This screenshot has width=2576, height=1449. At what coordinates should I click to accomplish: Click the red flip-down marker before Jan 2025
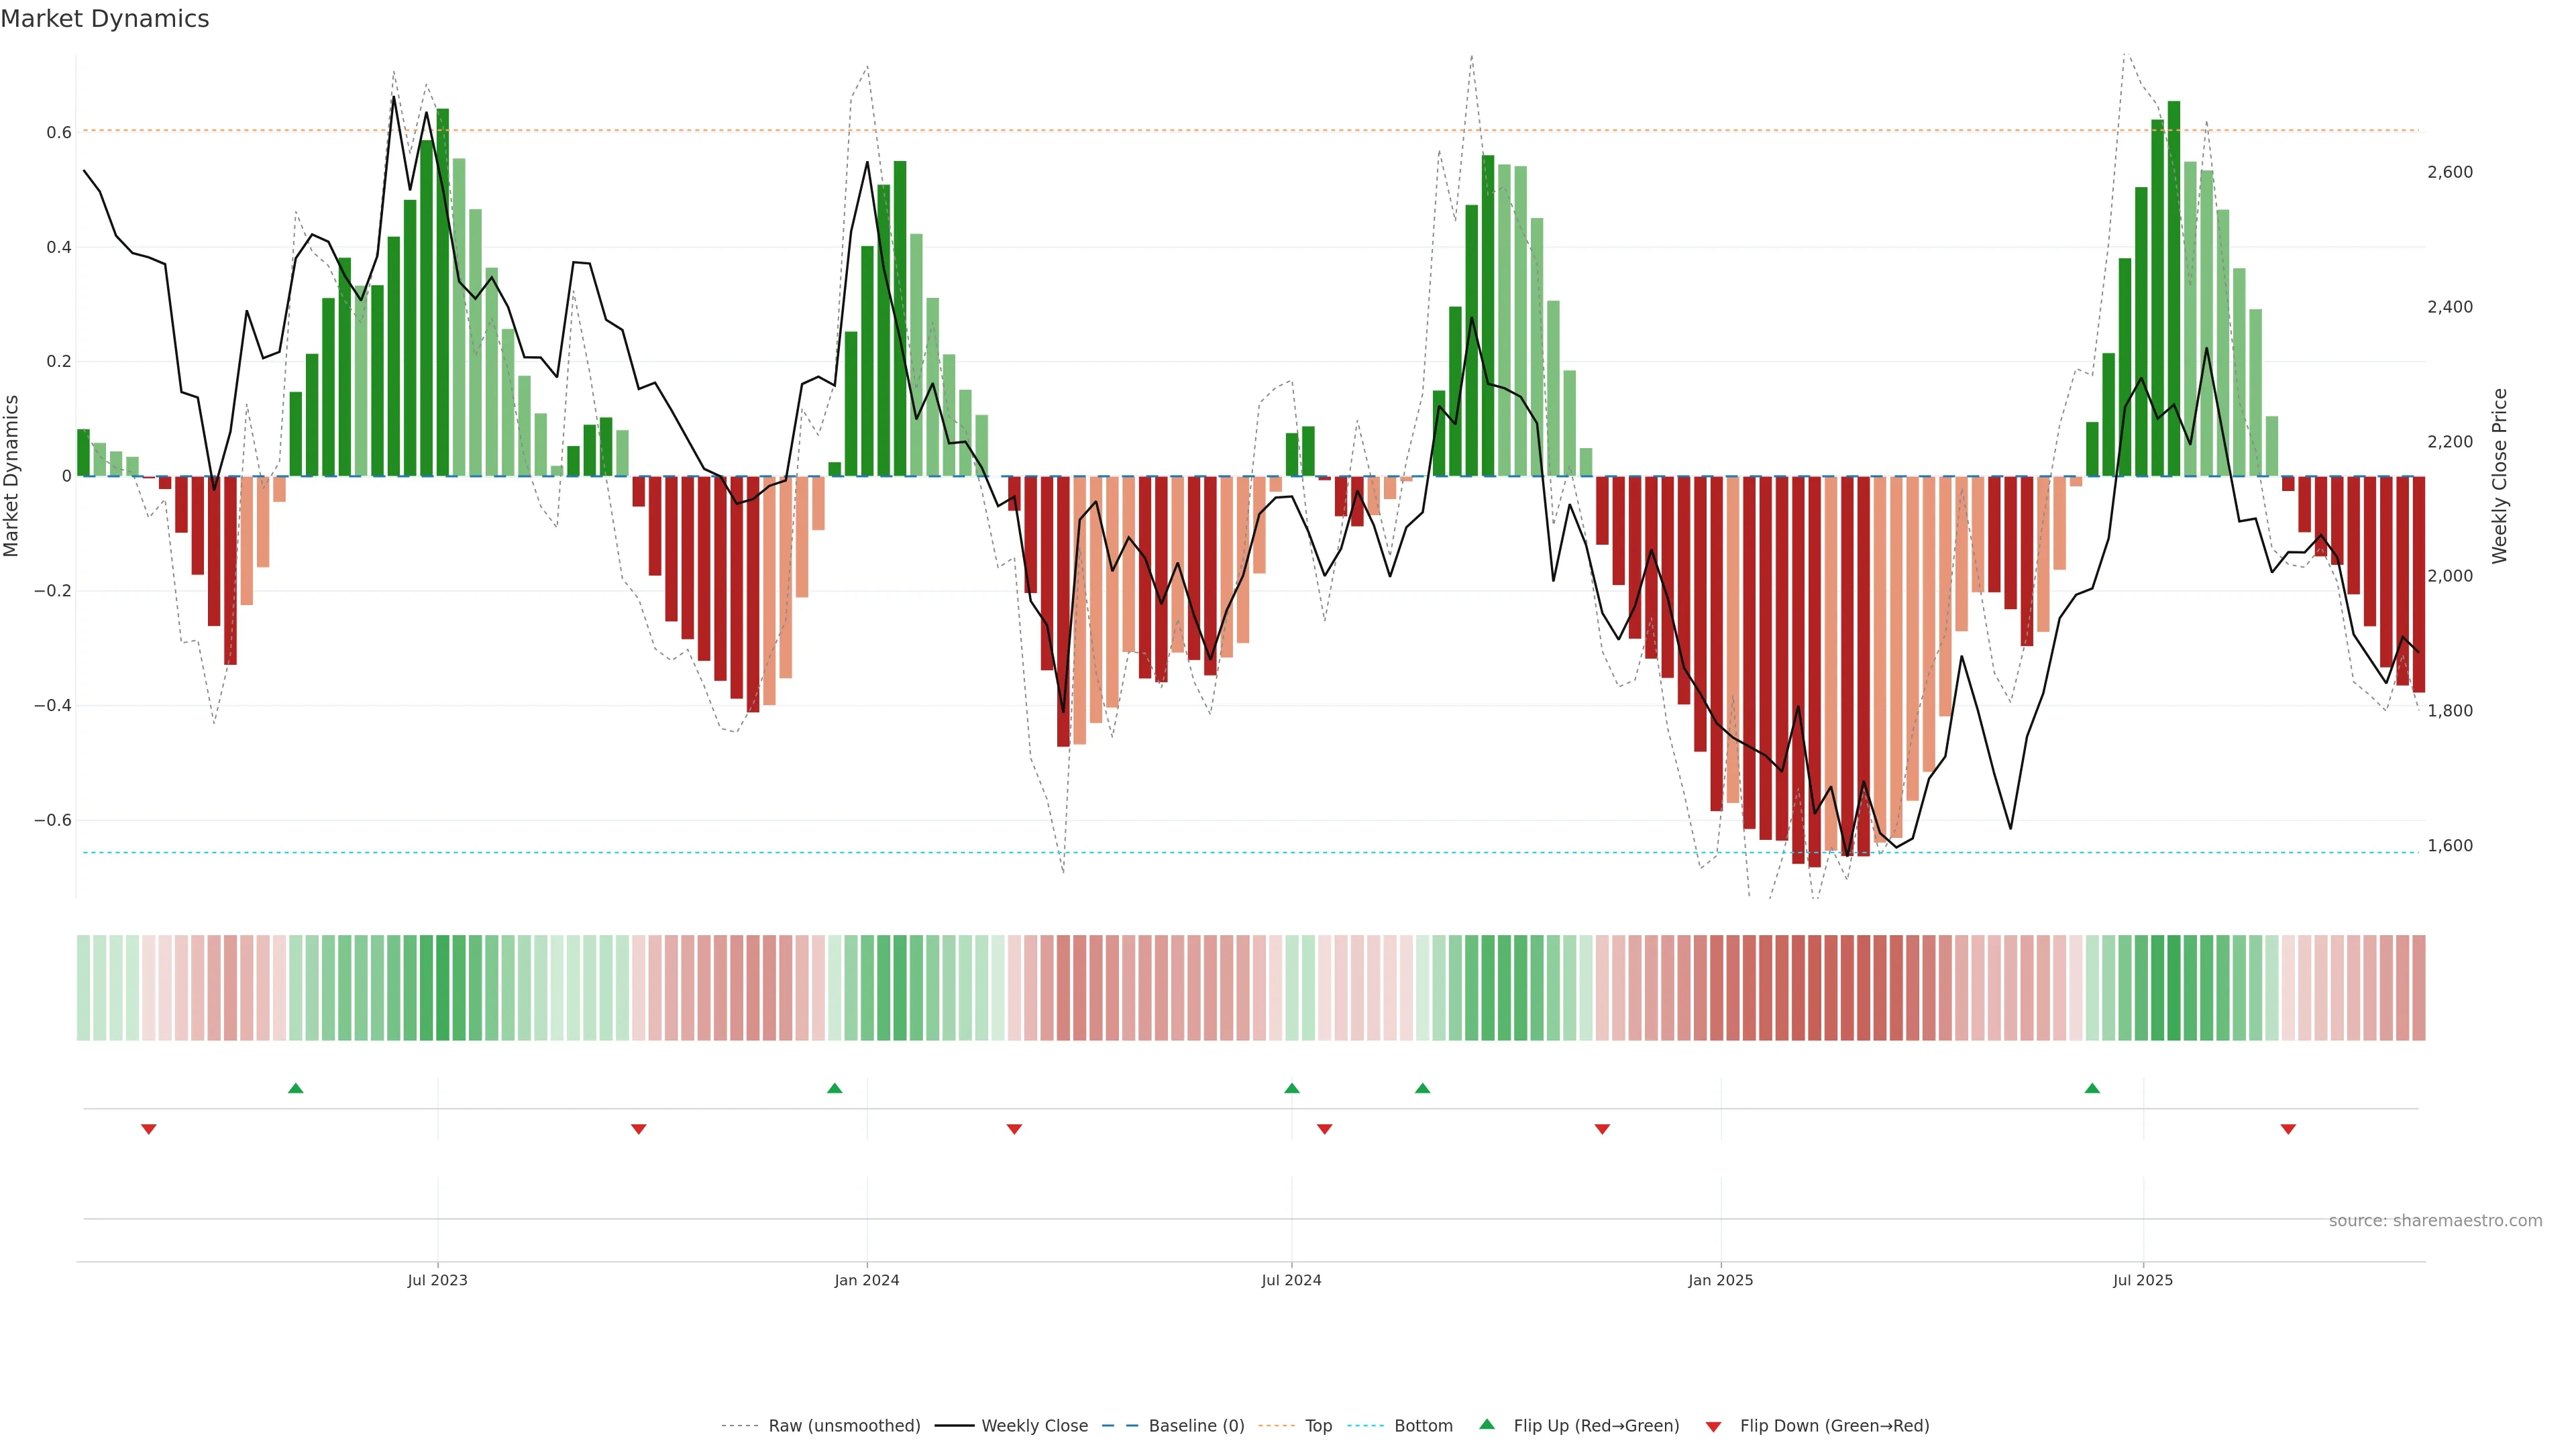1602,1129
